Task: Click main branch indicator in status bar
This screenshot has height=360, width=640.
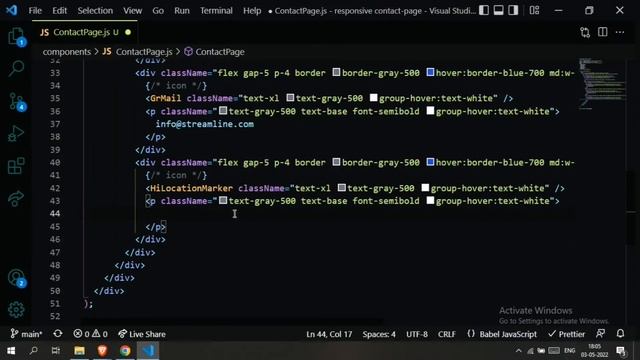Action: click(27, 334)
